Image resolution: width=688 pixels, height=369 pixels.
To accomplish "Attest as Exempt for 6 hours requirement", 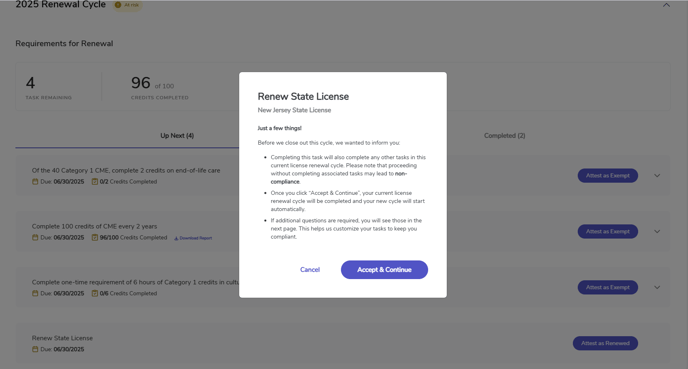I will [608, 287].
